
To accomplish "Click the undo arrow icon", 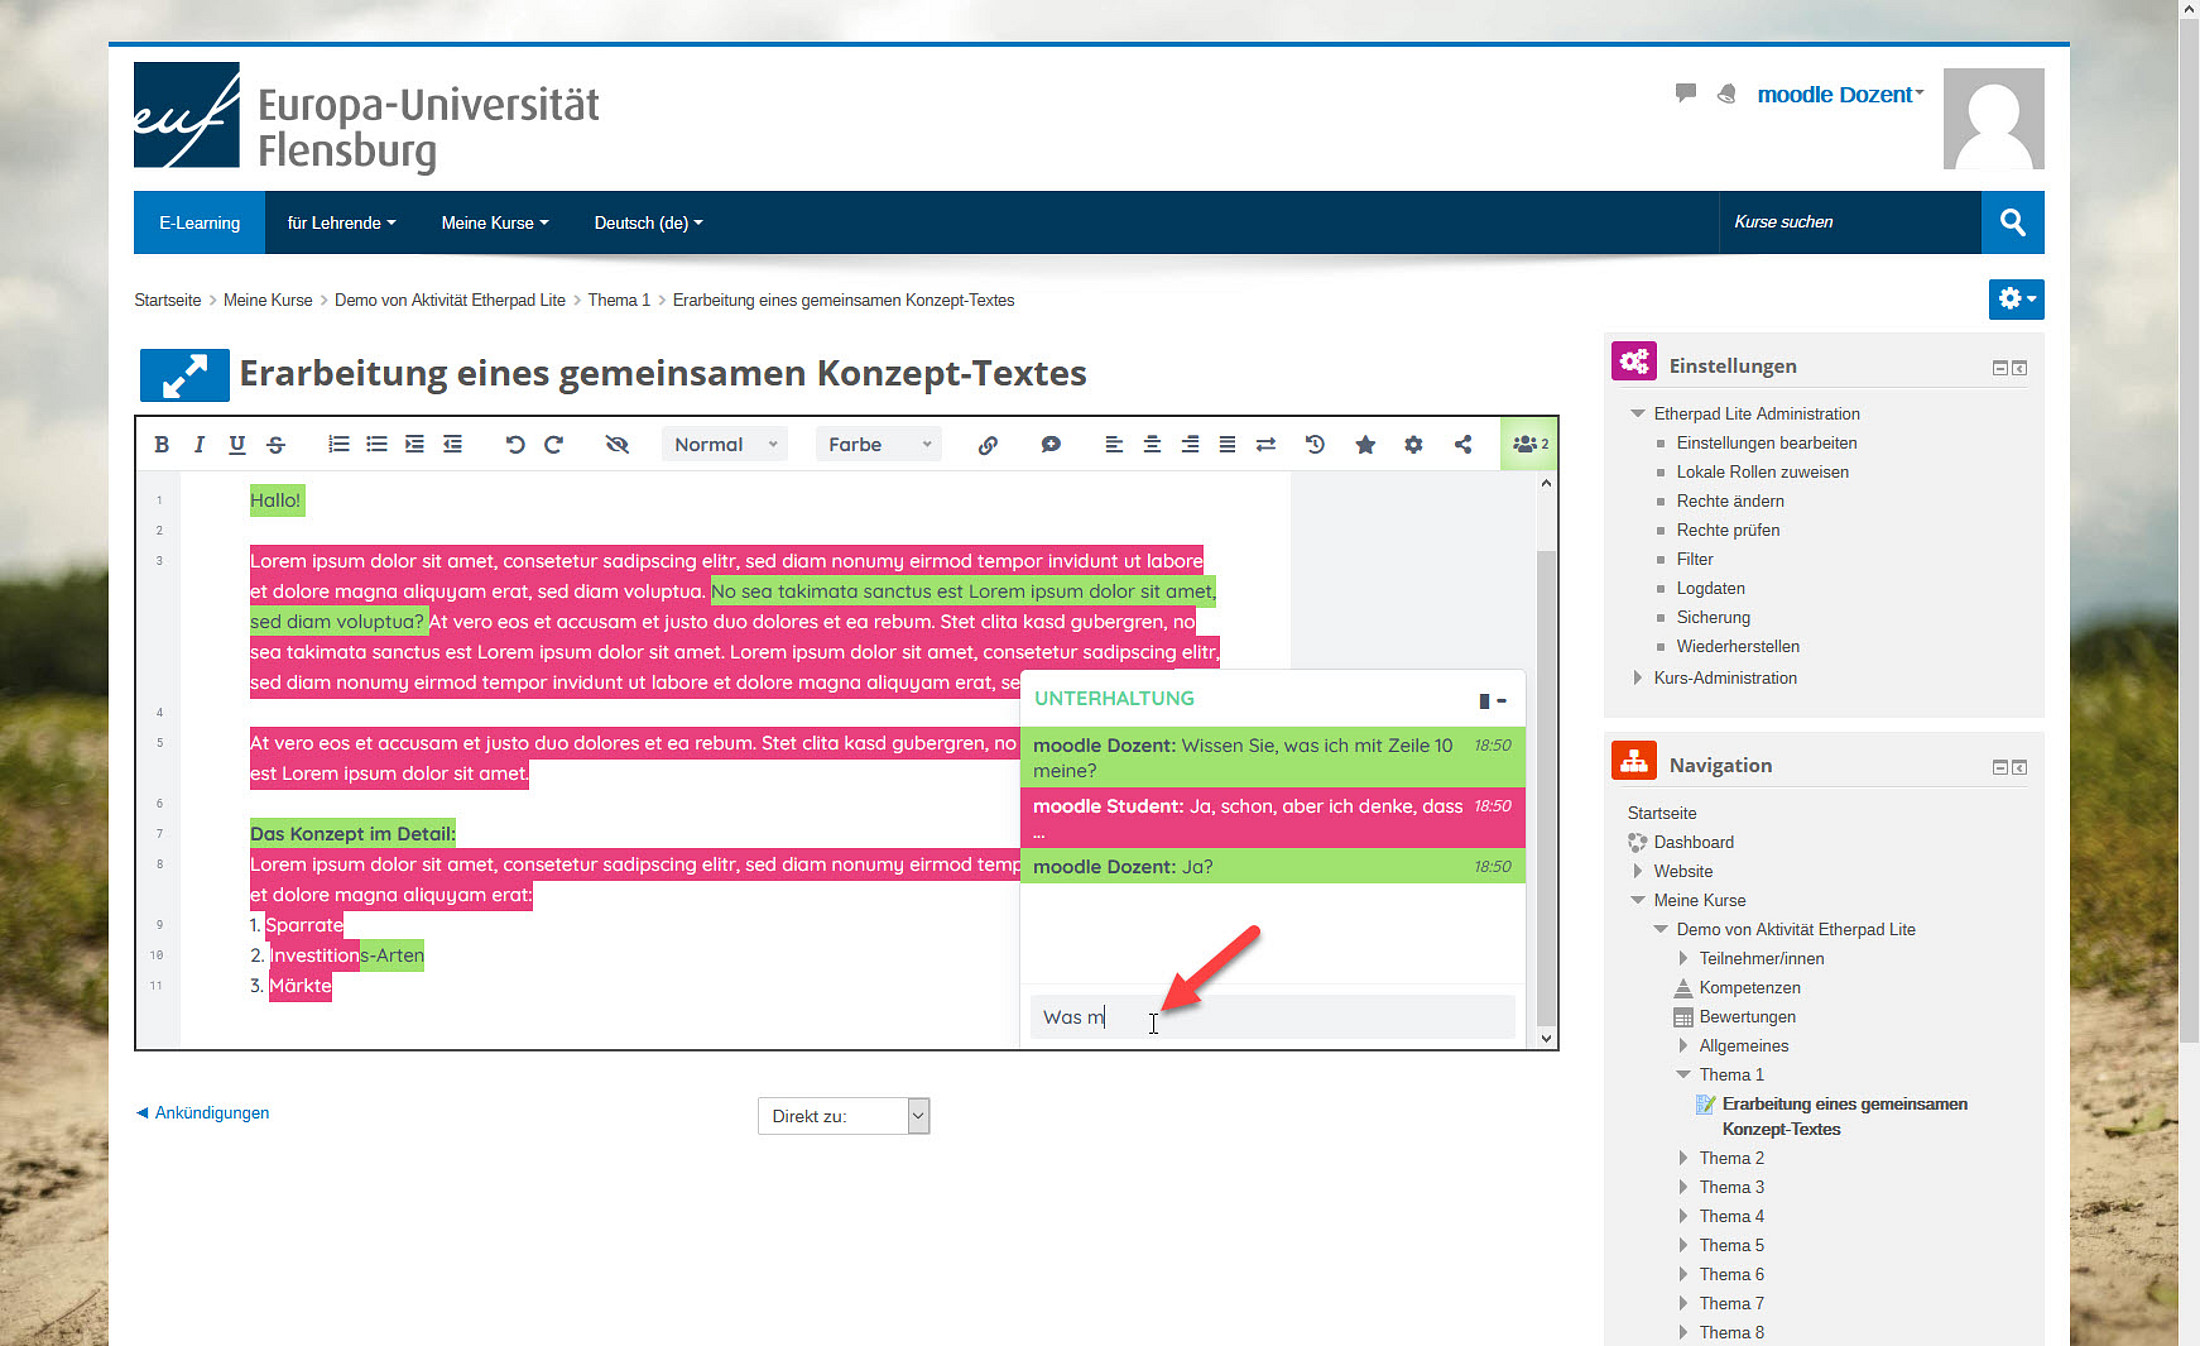I will 514,444.
